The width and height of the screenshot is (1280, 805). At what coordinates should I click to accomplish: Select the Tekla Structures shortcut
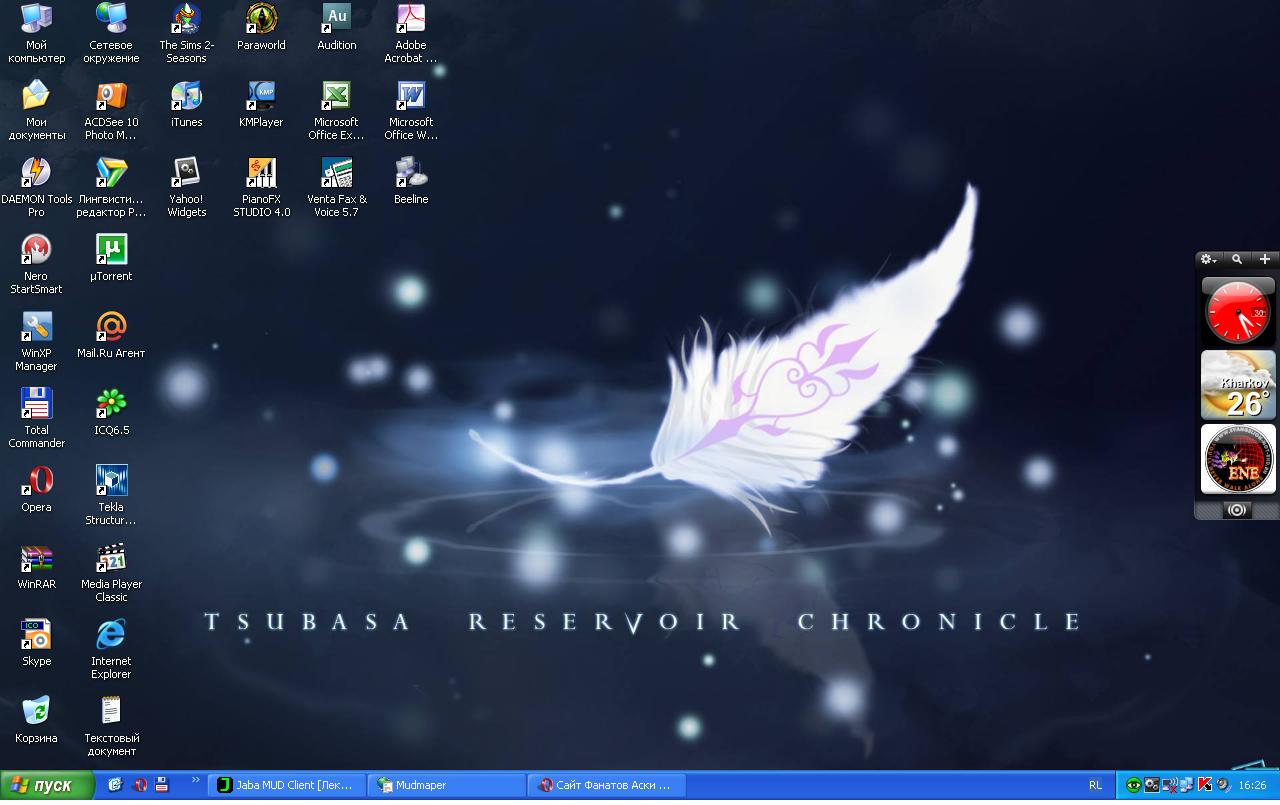point(111,495)
